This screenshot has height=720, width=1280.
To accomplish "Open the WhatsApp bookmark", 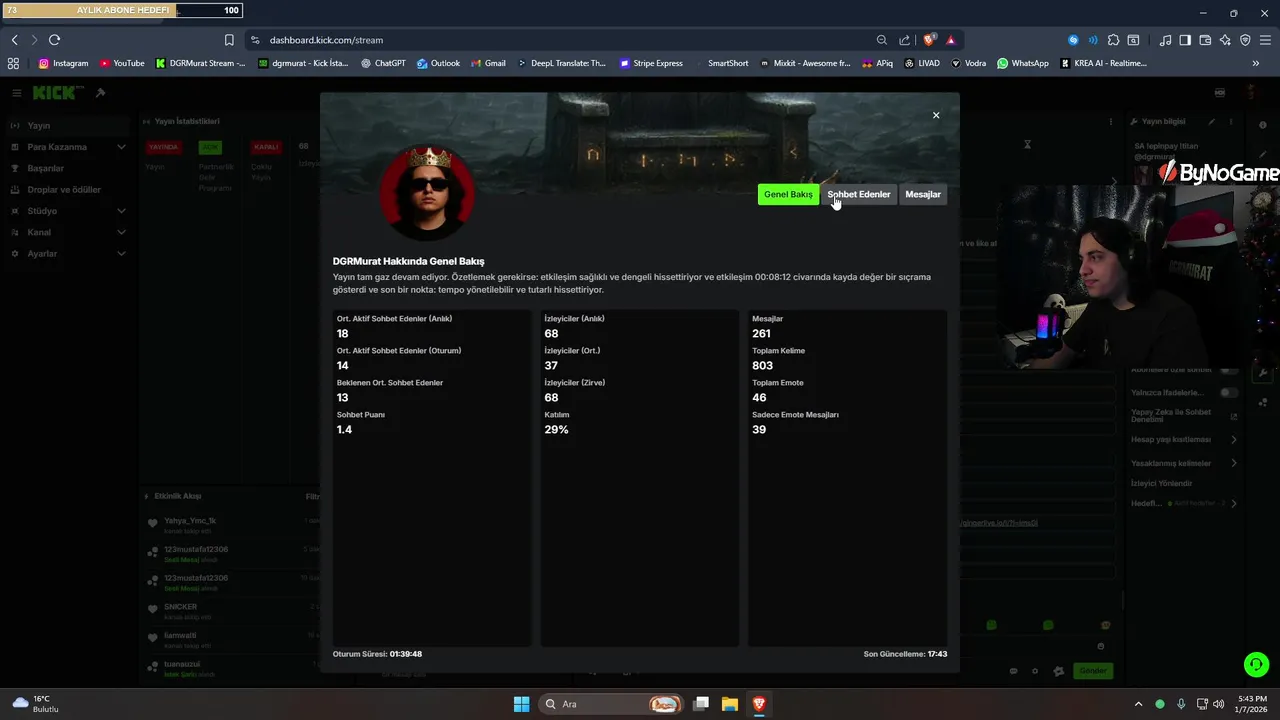I will pos(1022,63).
